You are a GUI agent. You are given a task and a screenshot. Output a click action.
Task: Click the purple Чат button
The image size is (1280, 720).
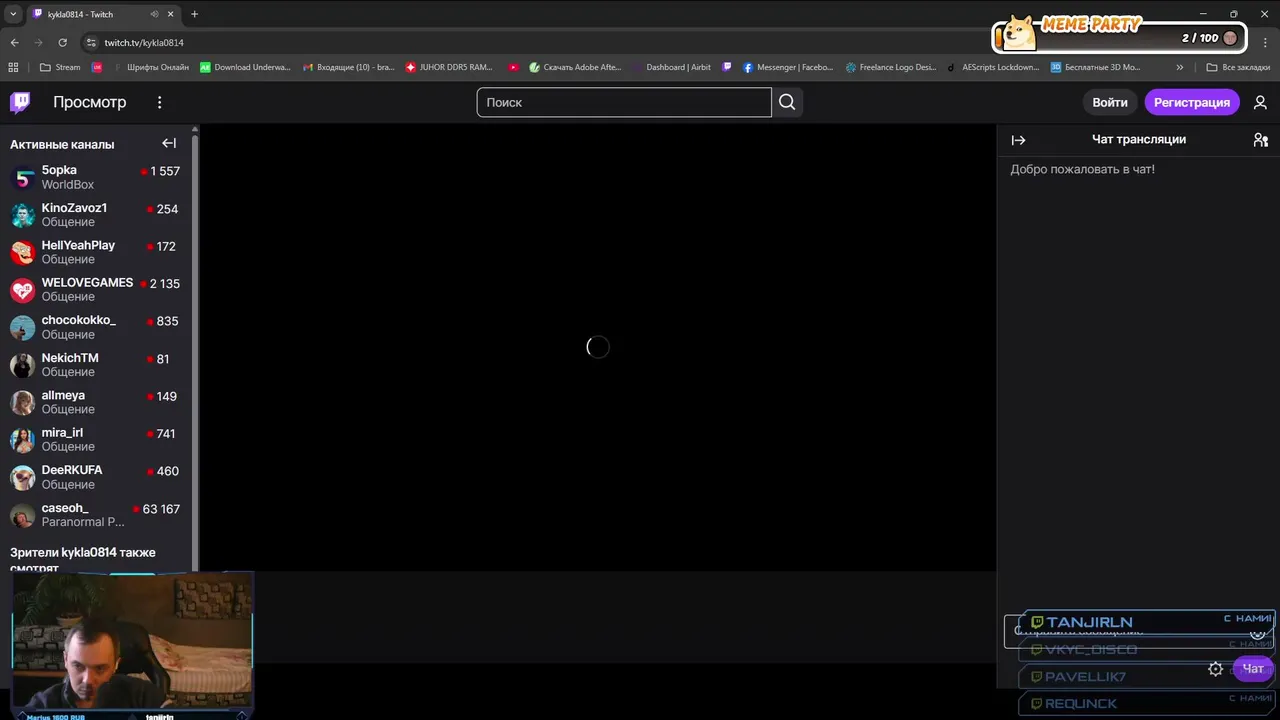click(x=1253, y=669)
